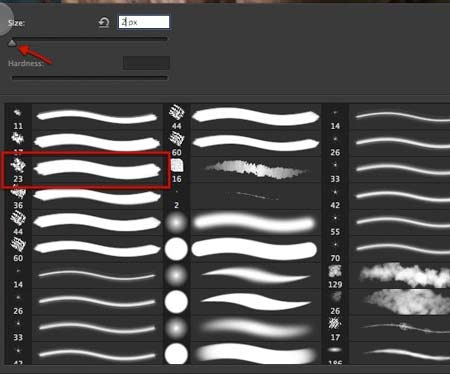The image size is (450, 374).
Task: Choose hard round brush with tapered stroke
Action: tap(243, 302)
